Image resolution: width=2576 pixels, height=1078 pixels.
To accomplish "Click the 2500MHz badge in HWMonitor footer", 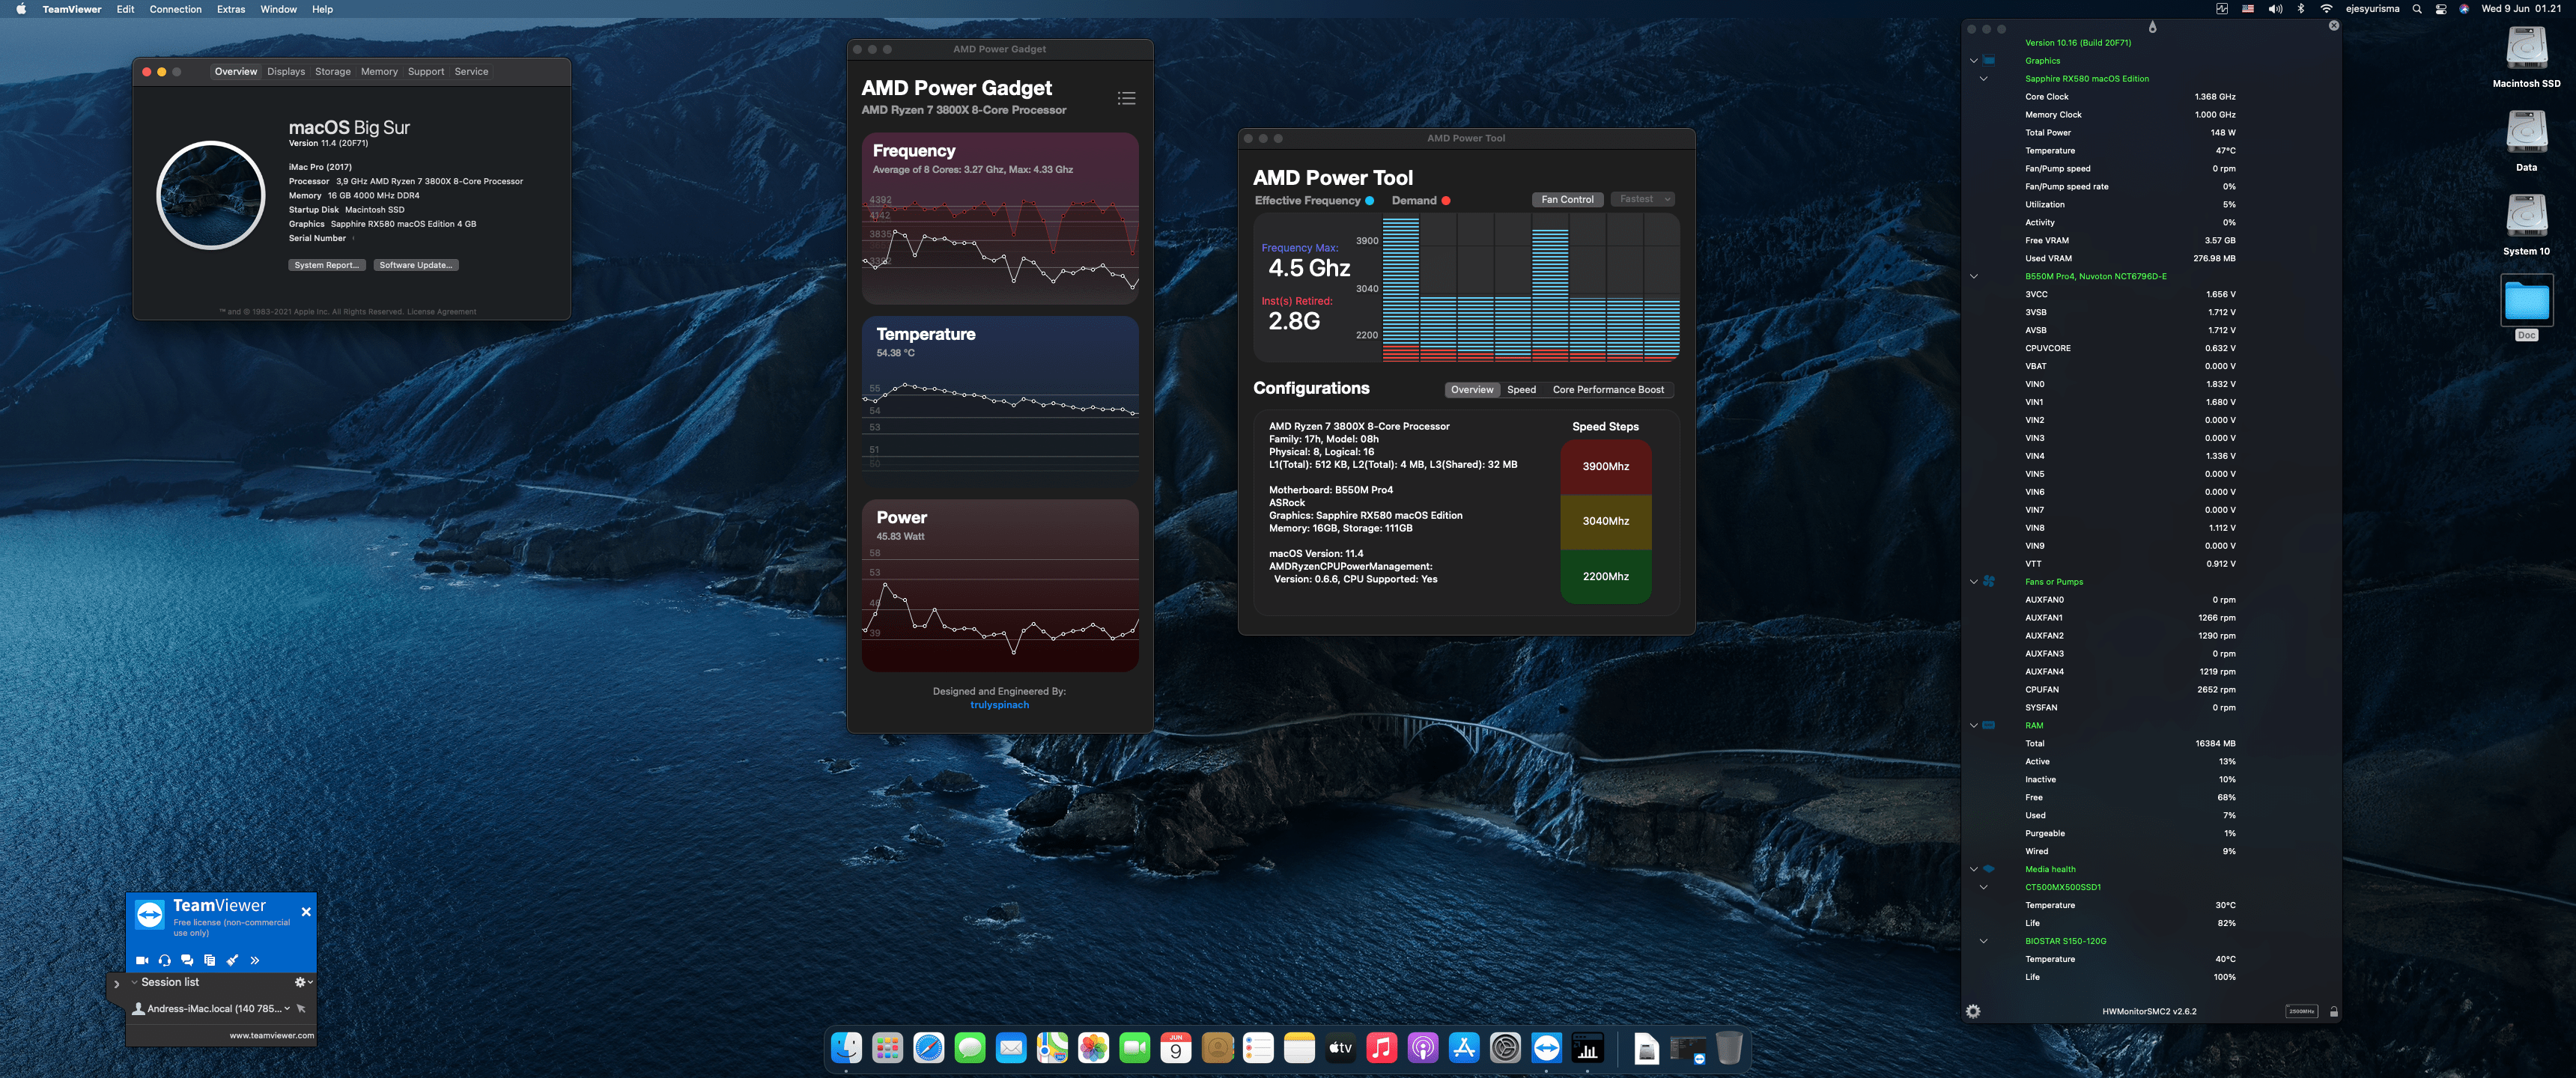I will tap(2301, 1011).
